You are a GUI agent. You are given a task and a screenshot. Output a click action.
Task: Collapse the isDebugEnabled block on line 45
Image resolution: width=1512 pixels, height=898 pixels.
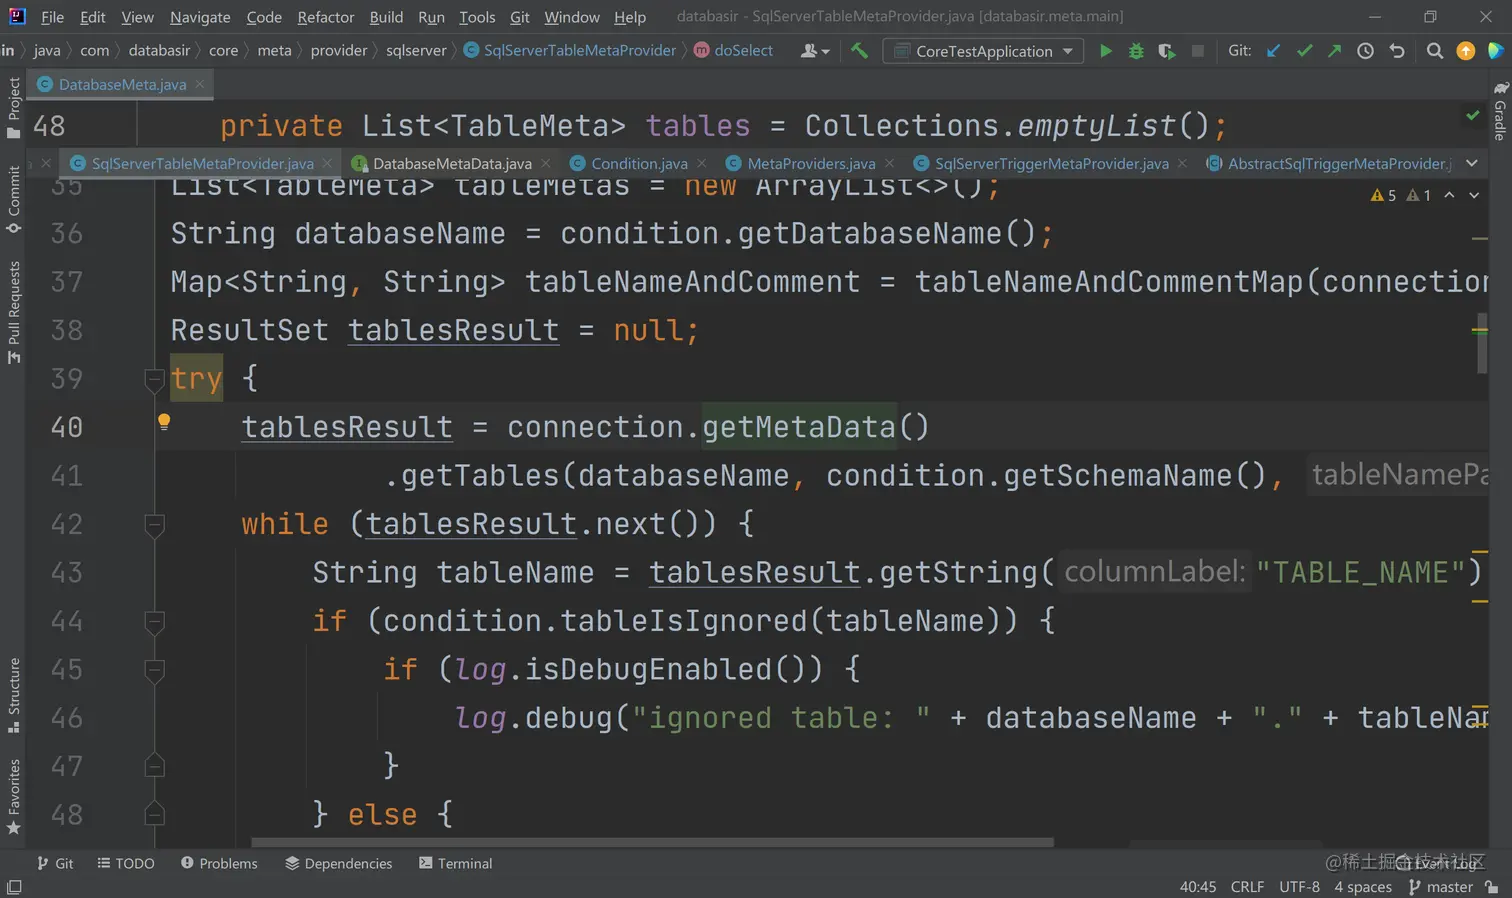[154, 669]
